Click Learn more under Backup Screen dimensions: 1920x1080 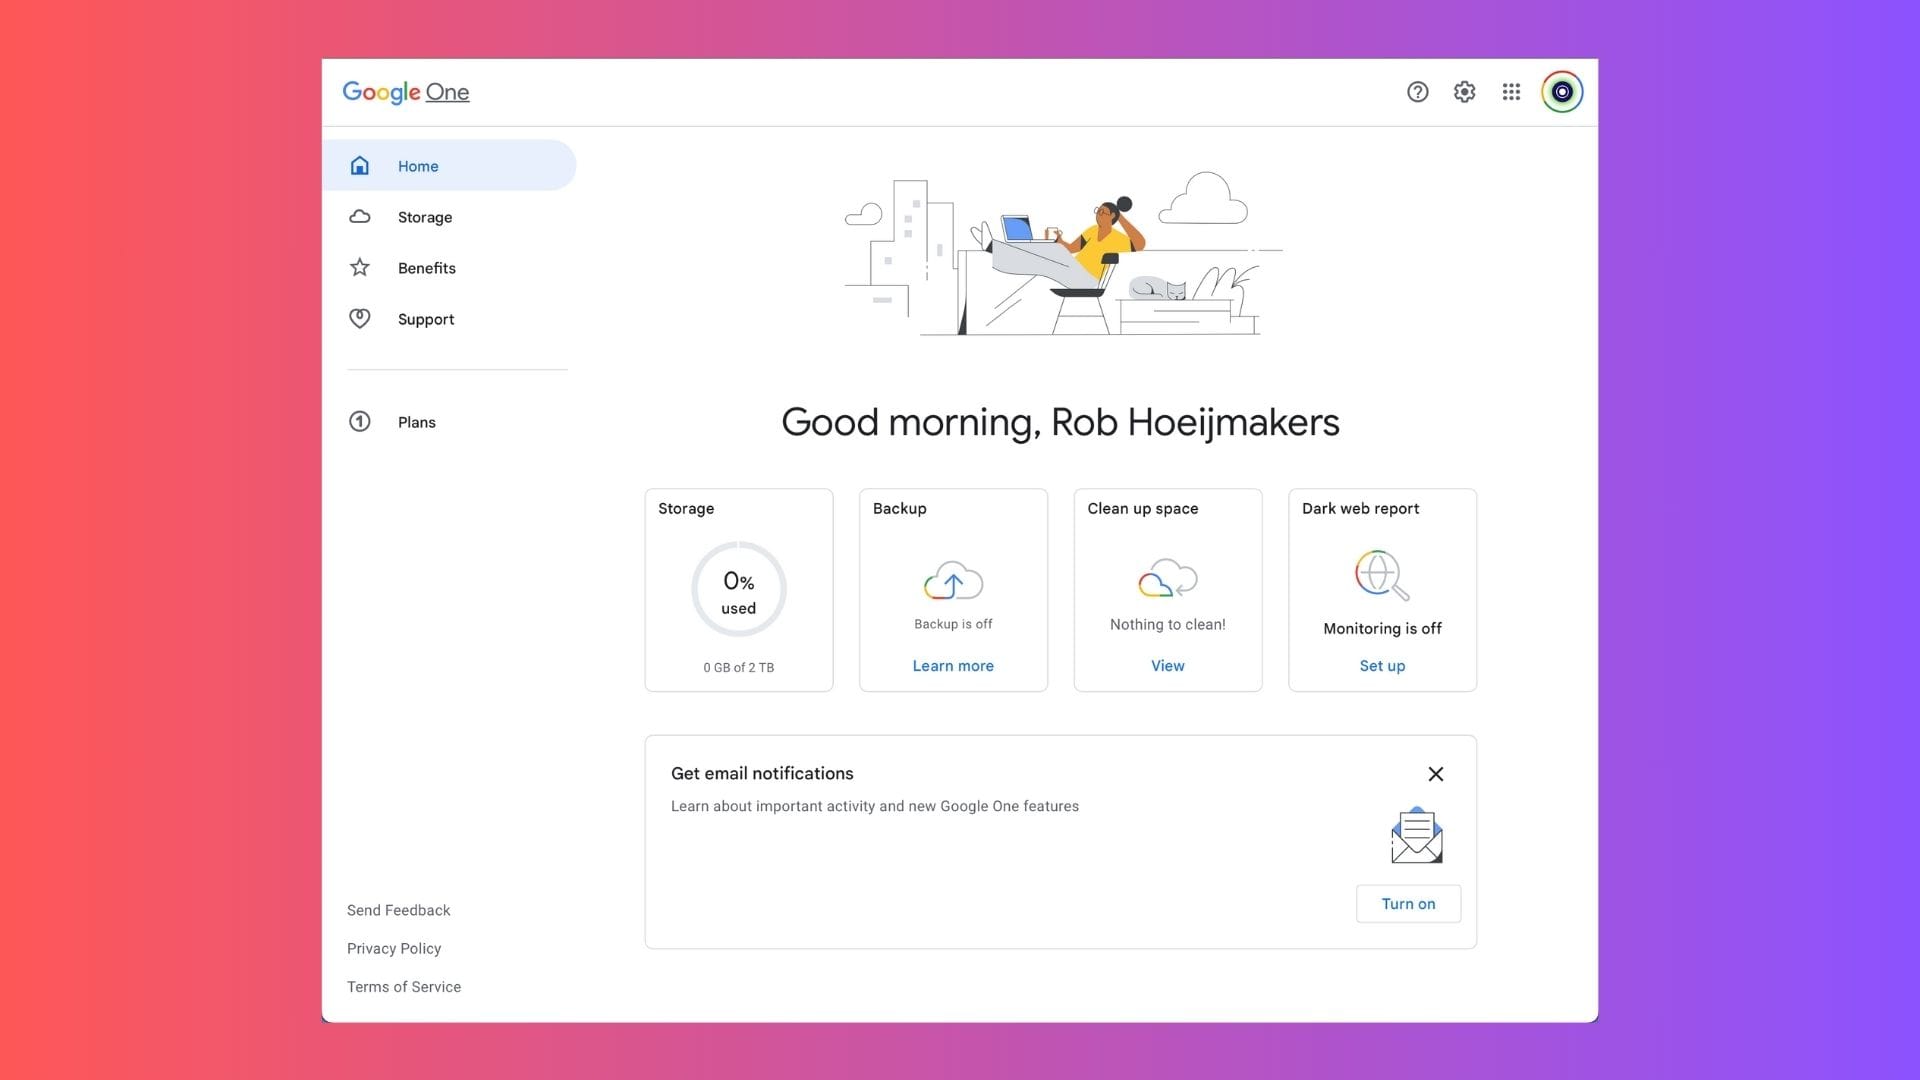click(952, 666)
